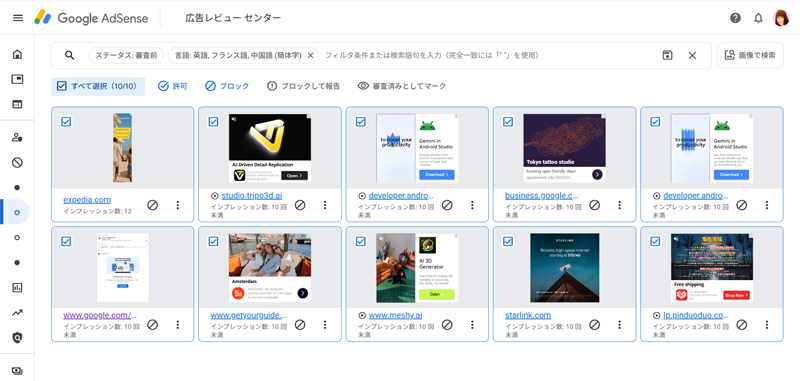
Task: Open the help question-mark icon
Action: (x=735, y=18)
